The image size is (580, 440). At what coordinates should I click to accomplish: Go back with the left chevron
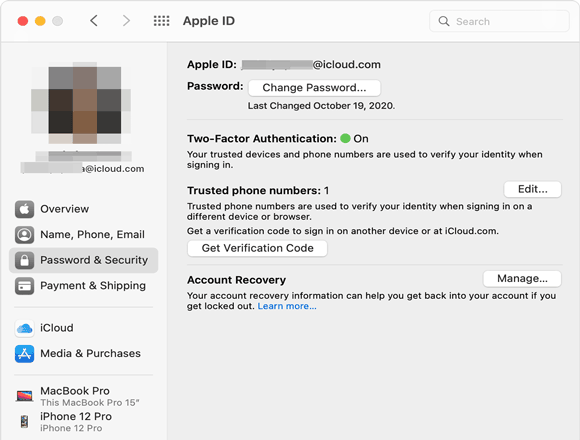click(x=94, y=21)
